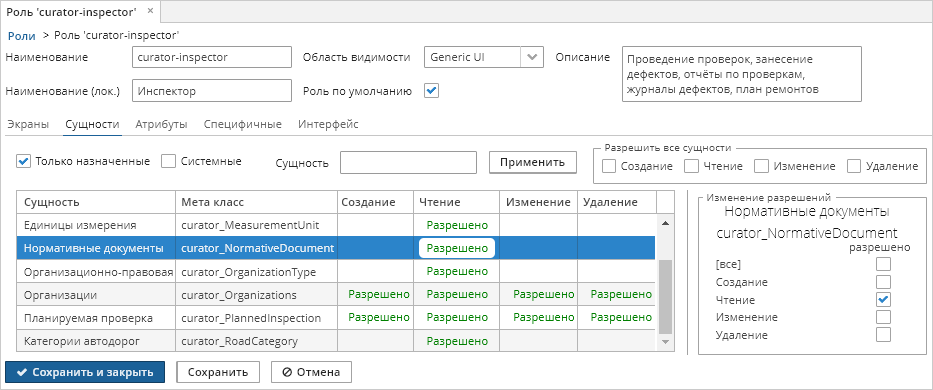Close the 'curator-inspector' role tab

coord(150,11)
